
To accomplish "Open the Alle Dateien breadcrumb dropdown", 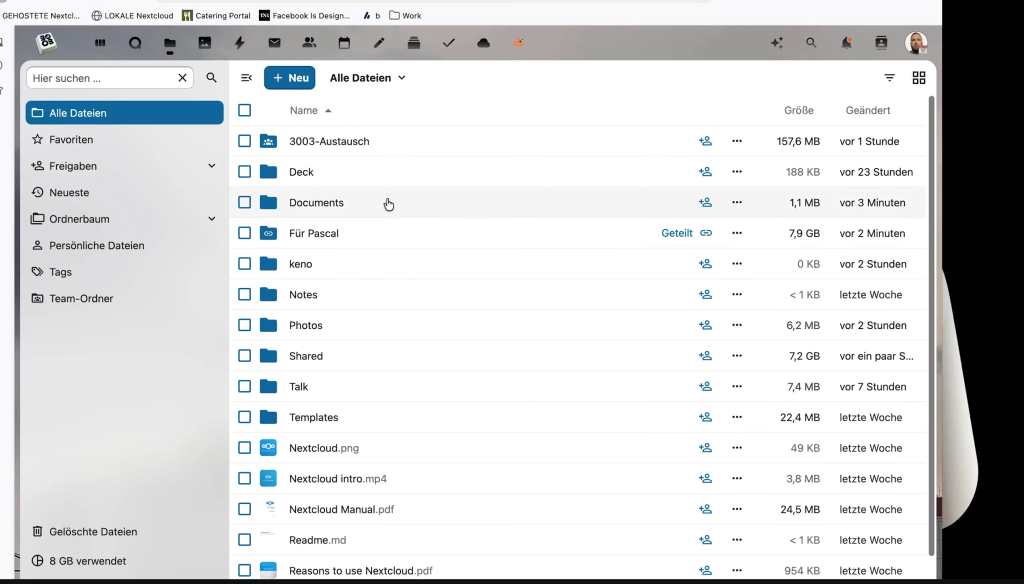I will point(368,78).
